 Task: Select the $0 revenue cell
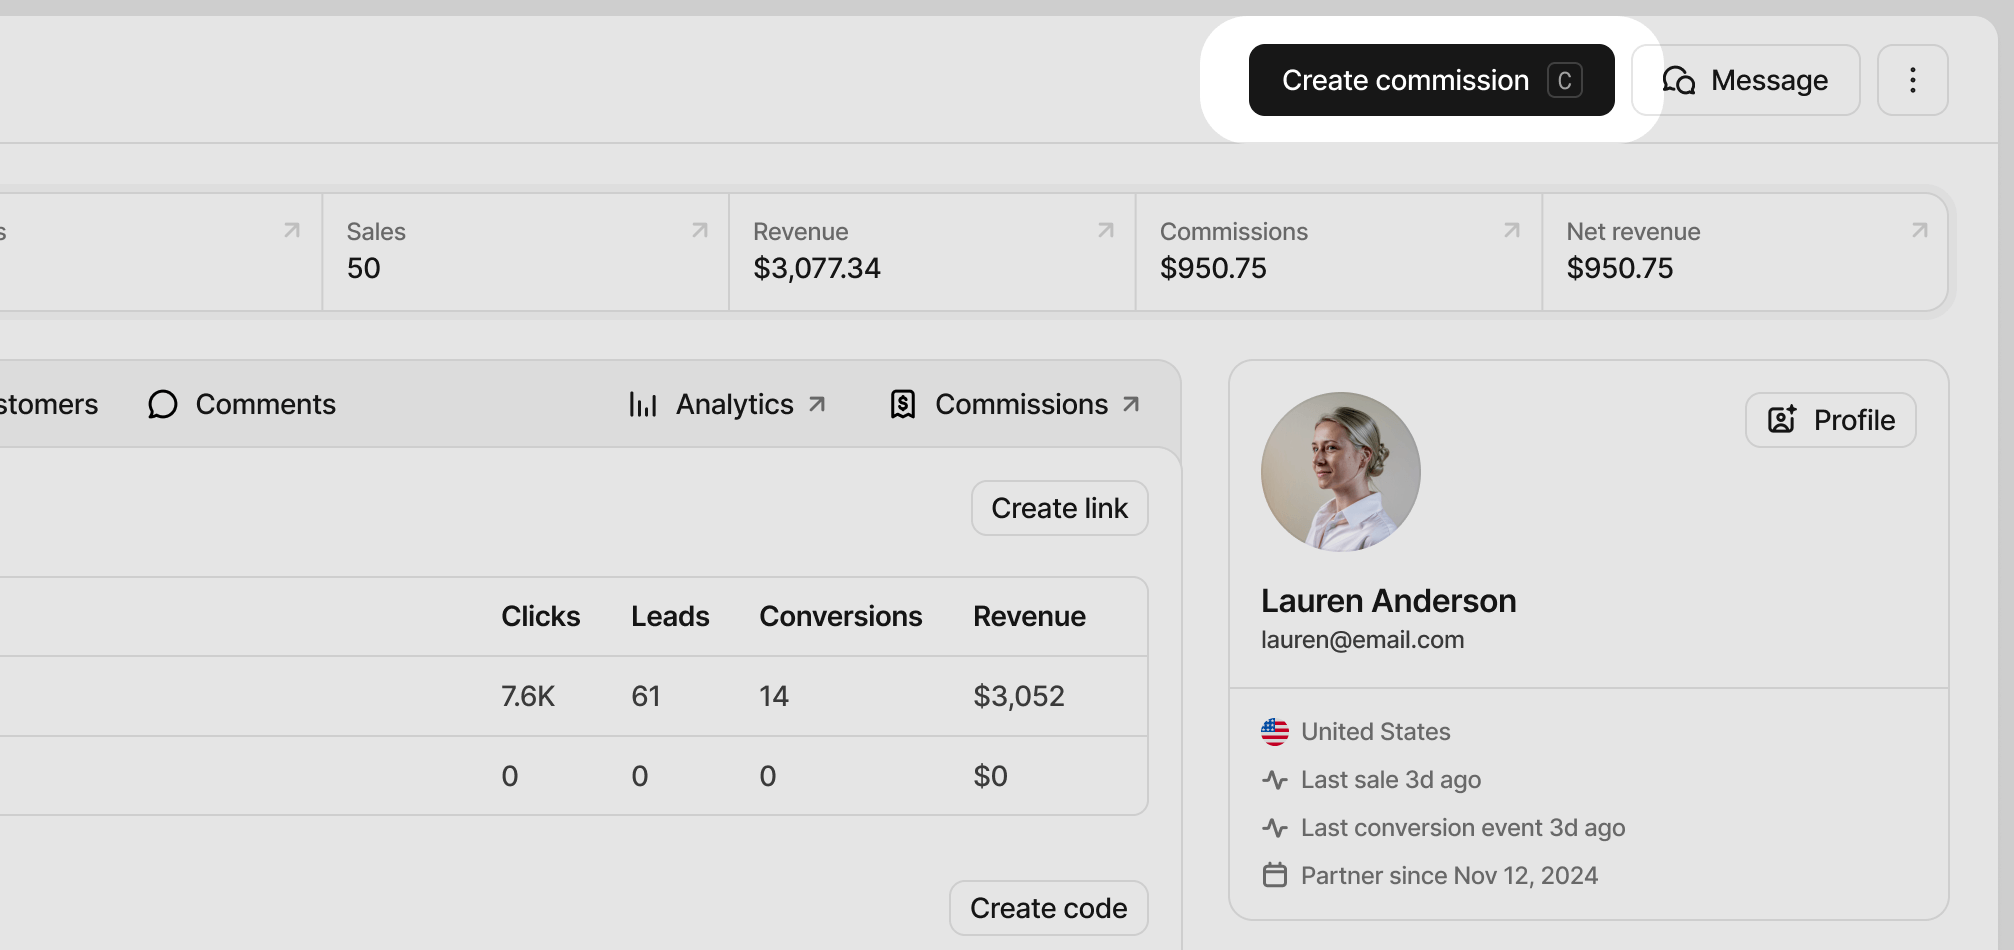pyautogui.click(x=991, y=776)
